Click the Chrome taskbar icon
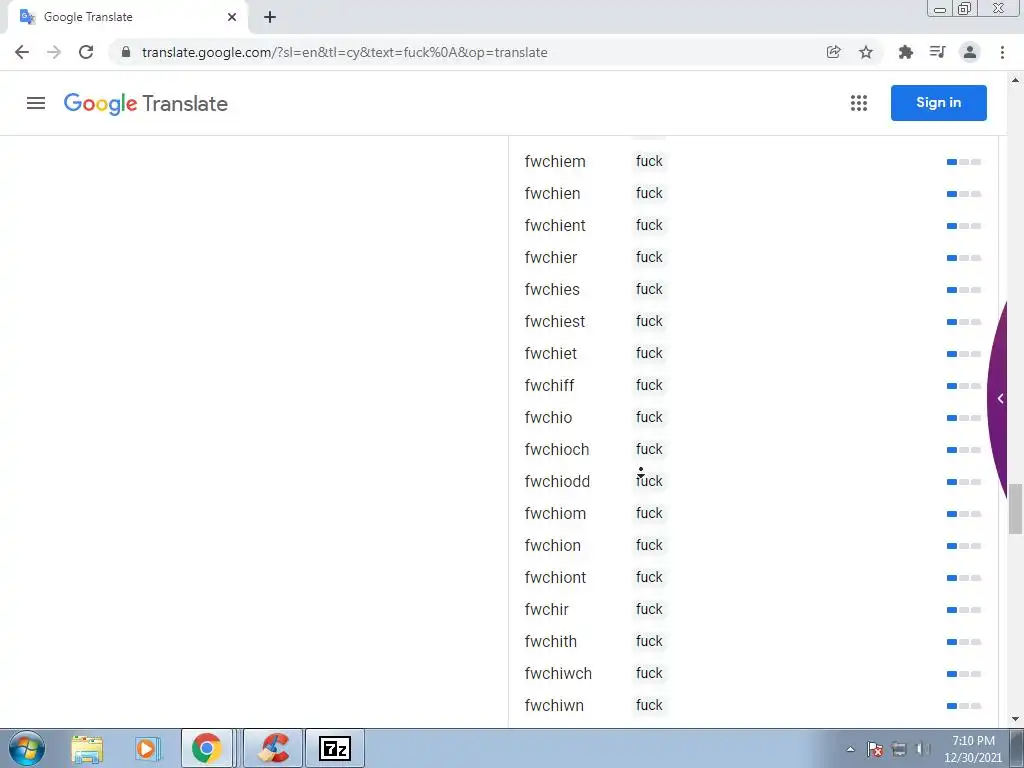The height and width of the screenshot is (768, 1024). [x=207, y=748]
